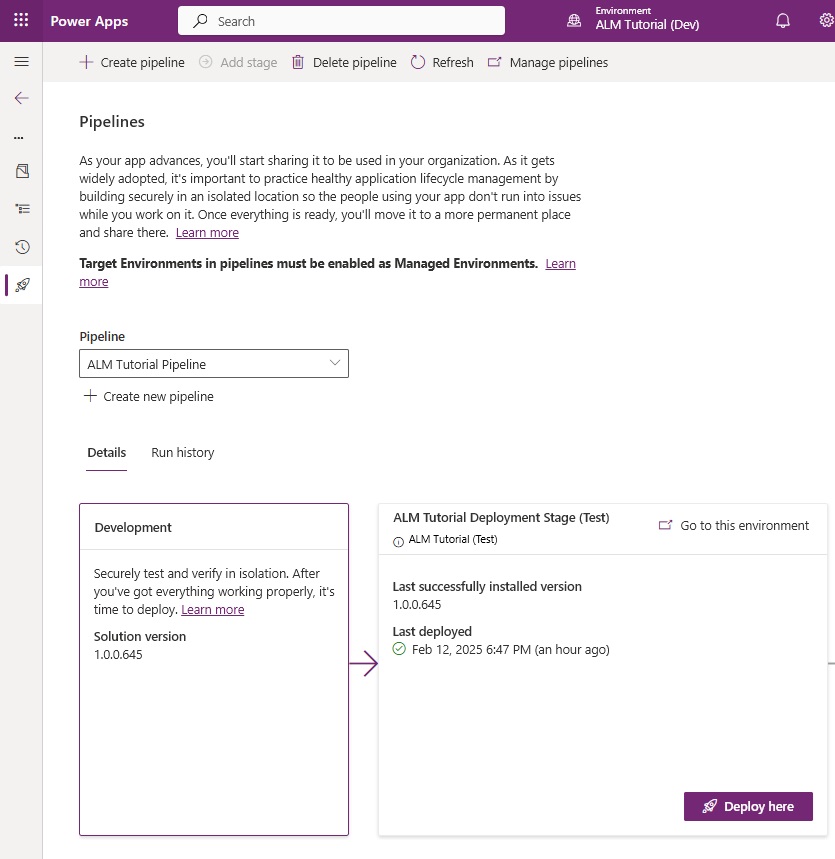Switch to the Run history tab
This screenshot has width=835, height=859.
182,453
